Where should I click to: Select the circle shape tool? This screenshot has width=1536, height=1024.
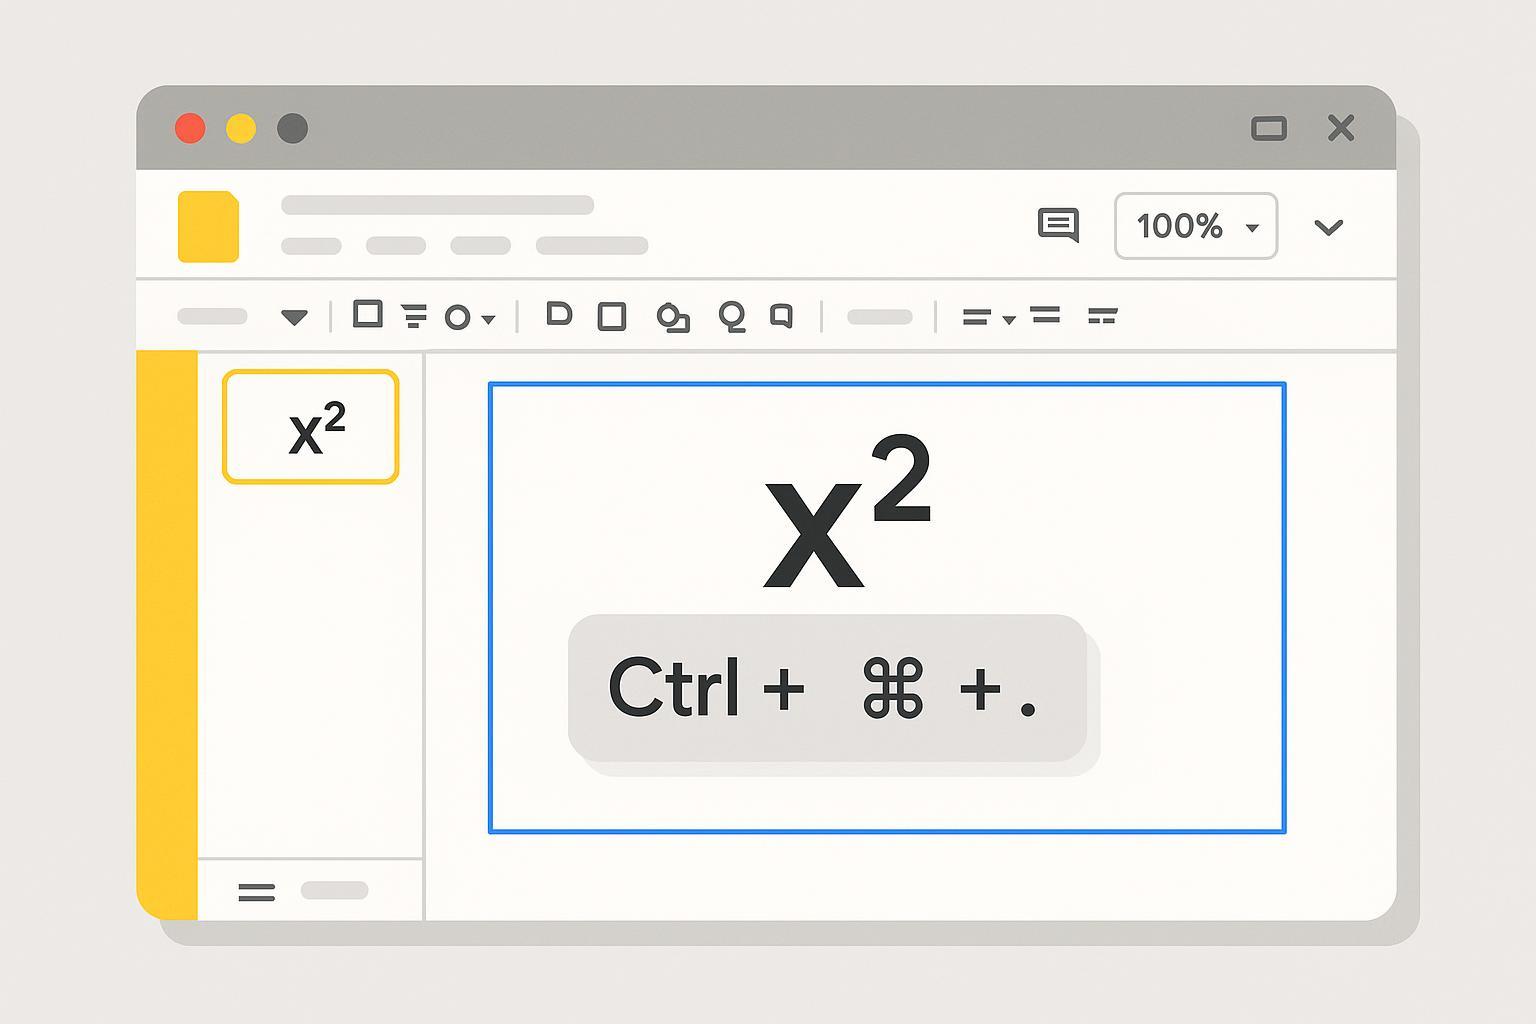(x=457, y=318)
